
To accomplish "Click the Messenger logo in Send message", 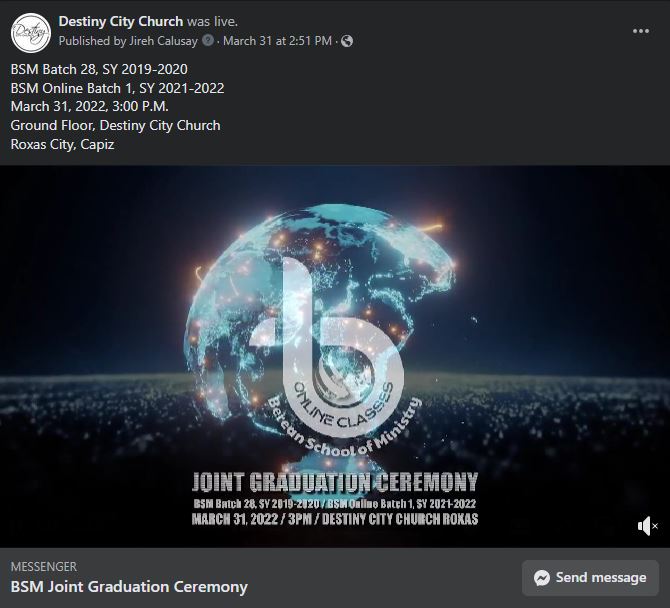I will [x=542, y=578].
